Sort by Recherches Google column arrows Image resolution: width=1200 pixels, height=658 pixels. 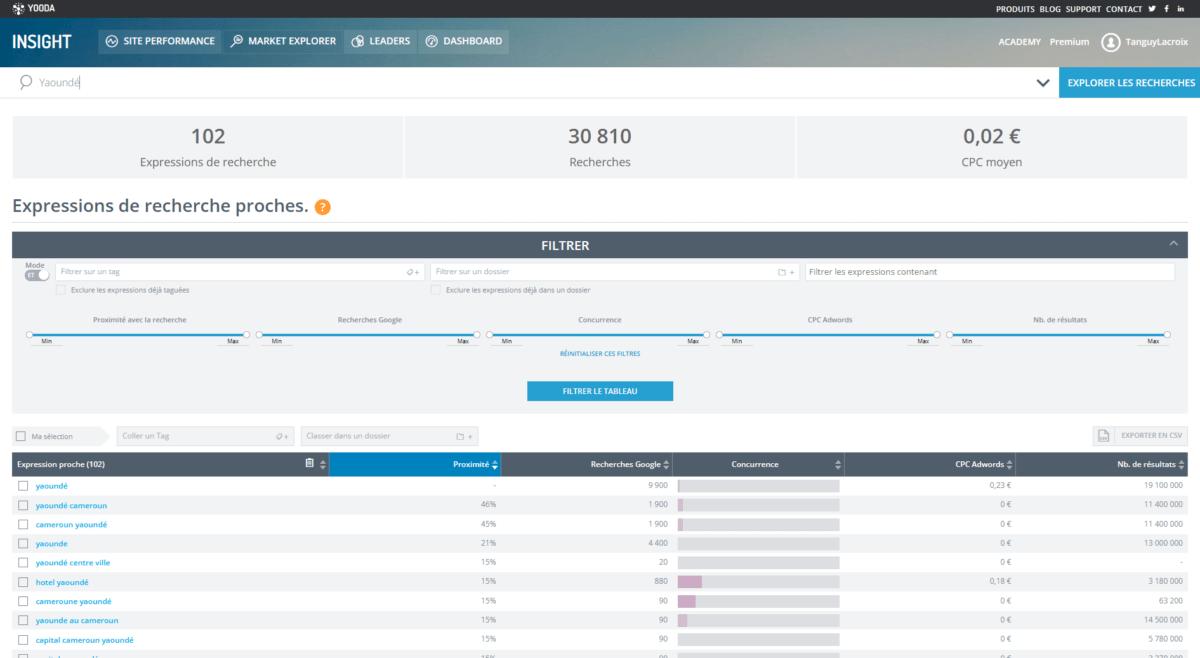pyautogui.click(x=667, y=465)
